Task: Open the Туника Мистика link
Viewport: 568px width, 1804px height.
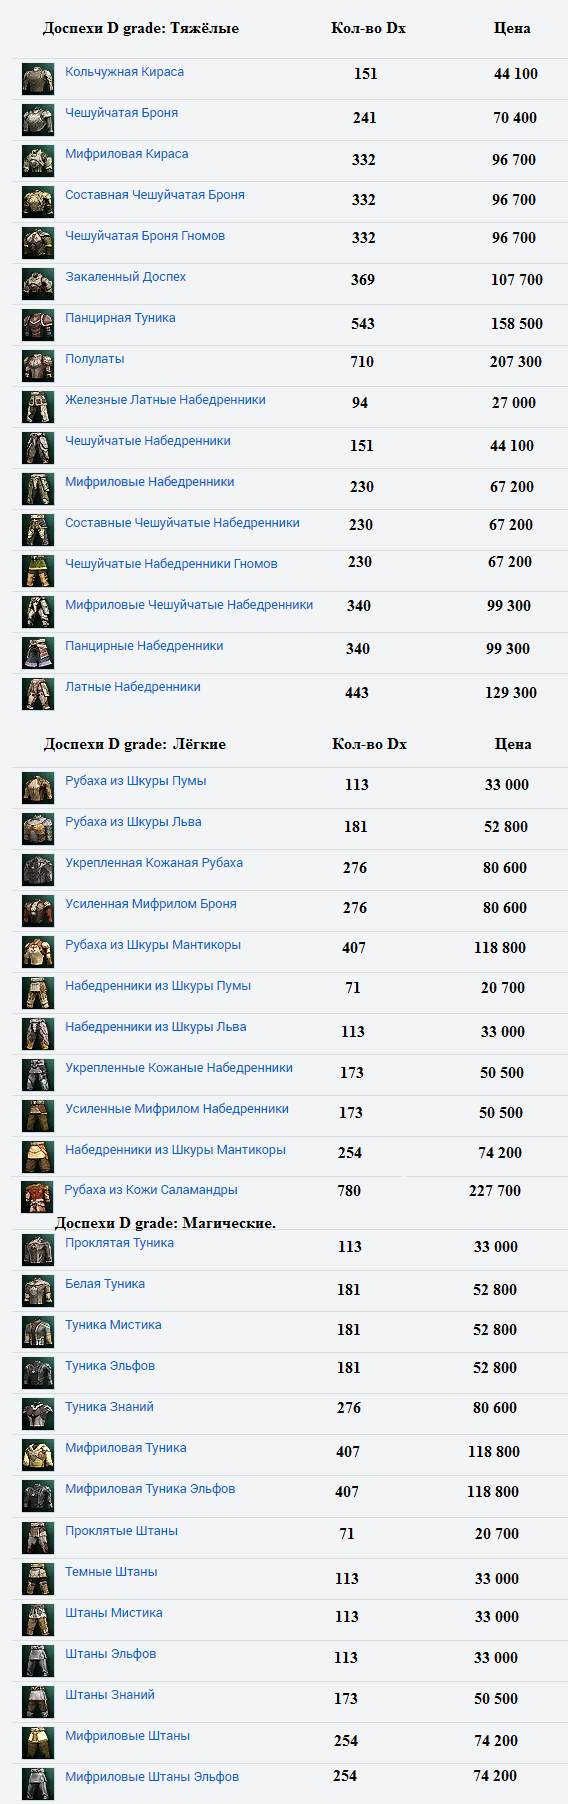Action: point(113,1325)
